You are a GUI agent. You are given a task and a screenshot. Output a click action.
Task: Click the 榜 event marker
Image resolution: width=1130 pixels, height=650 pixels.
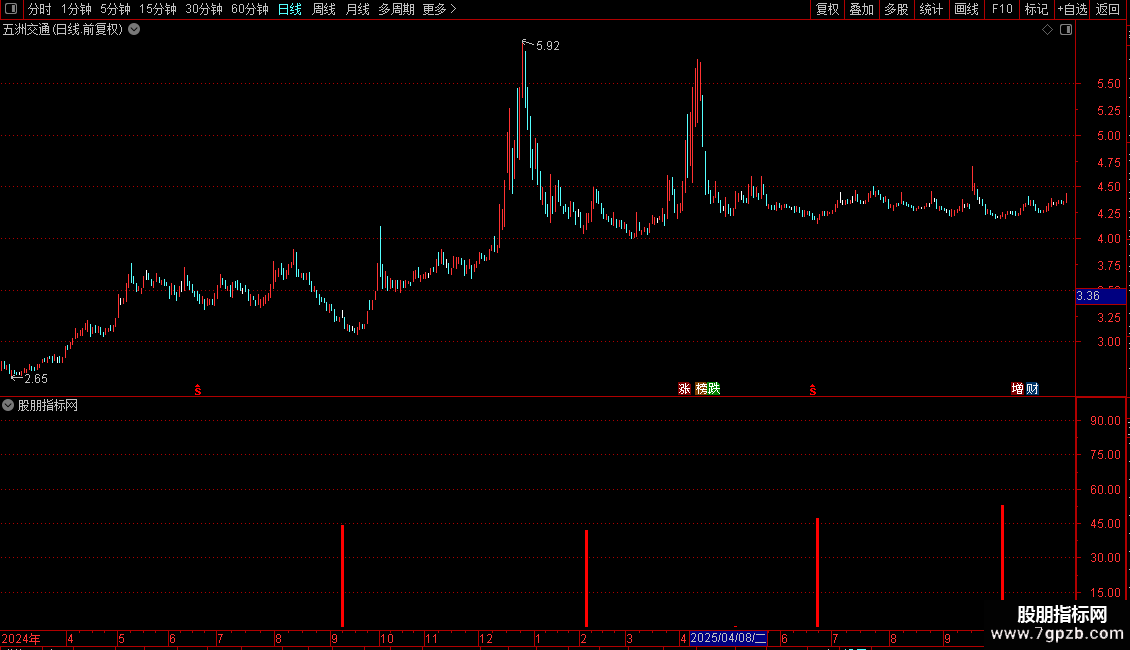coord(701,388)
